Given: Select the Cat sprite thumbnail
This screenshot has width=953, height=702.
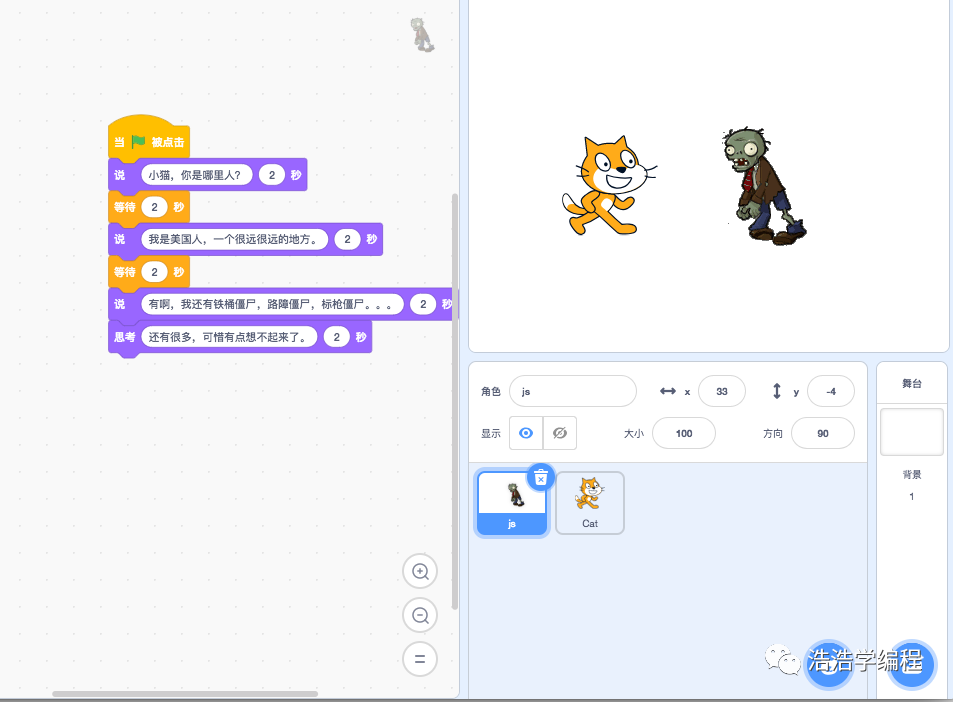Looking at the screenshot, I should [x=590, y=503].
